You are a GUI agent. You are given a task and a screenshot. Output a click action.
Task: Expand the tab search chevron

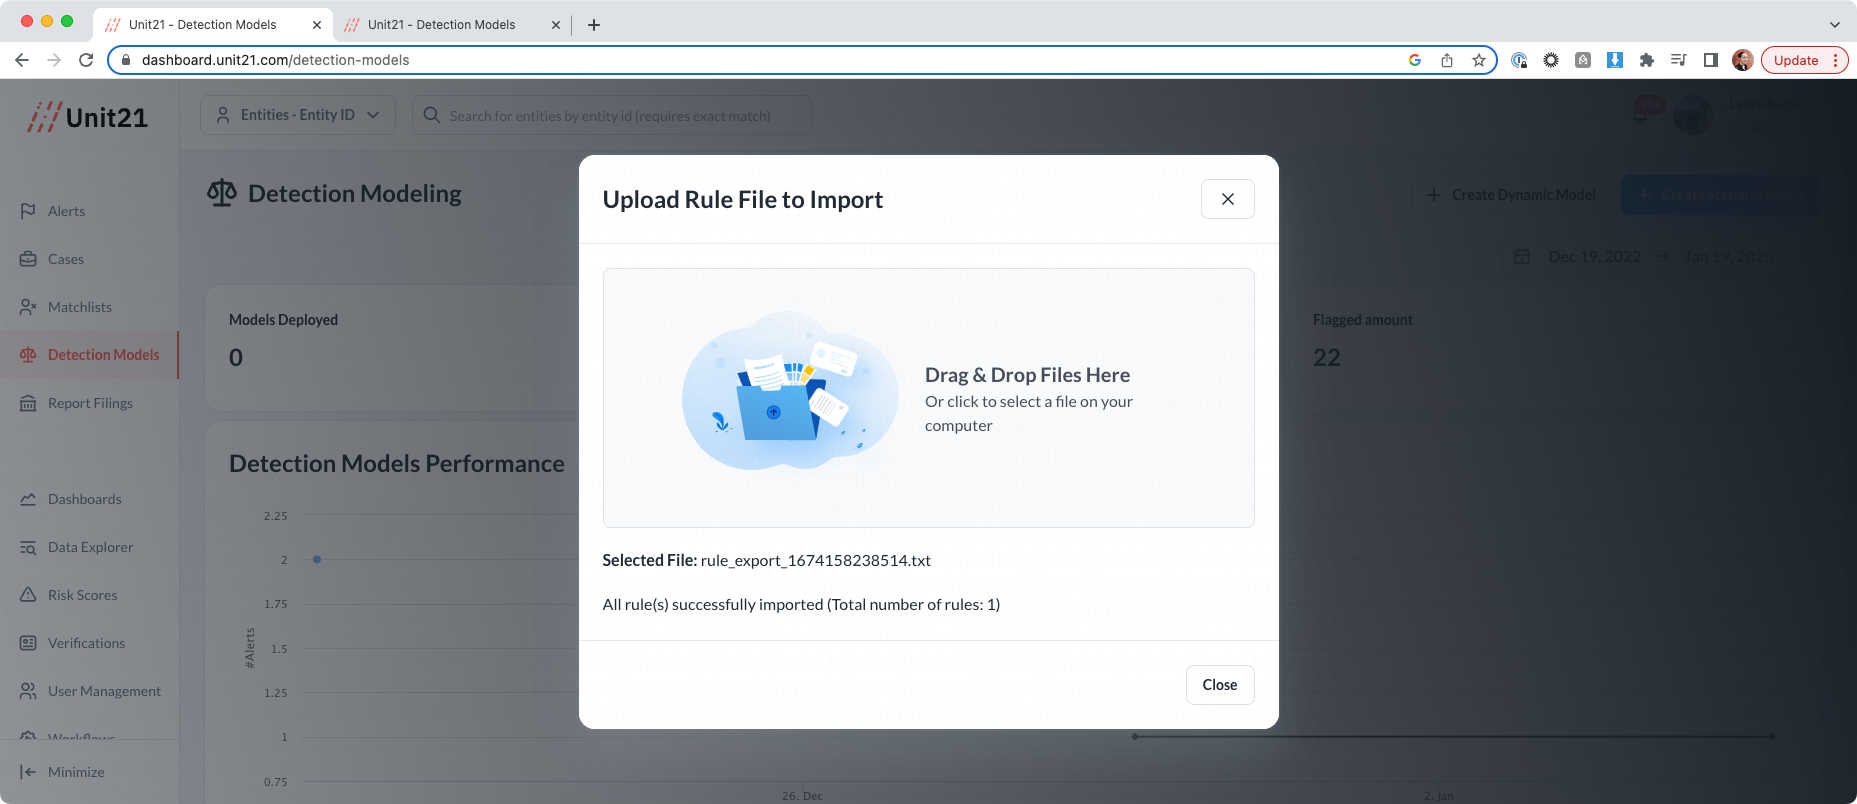[1835, 25]
